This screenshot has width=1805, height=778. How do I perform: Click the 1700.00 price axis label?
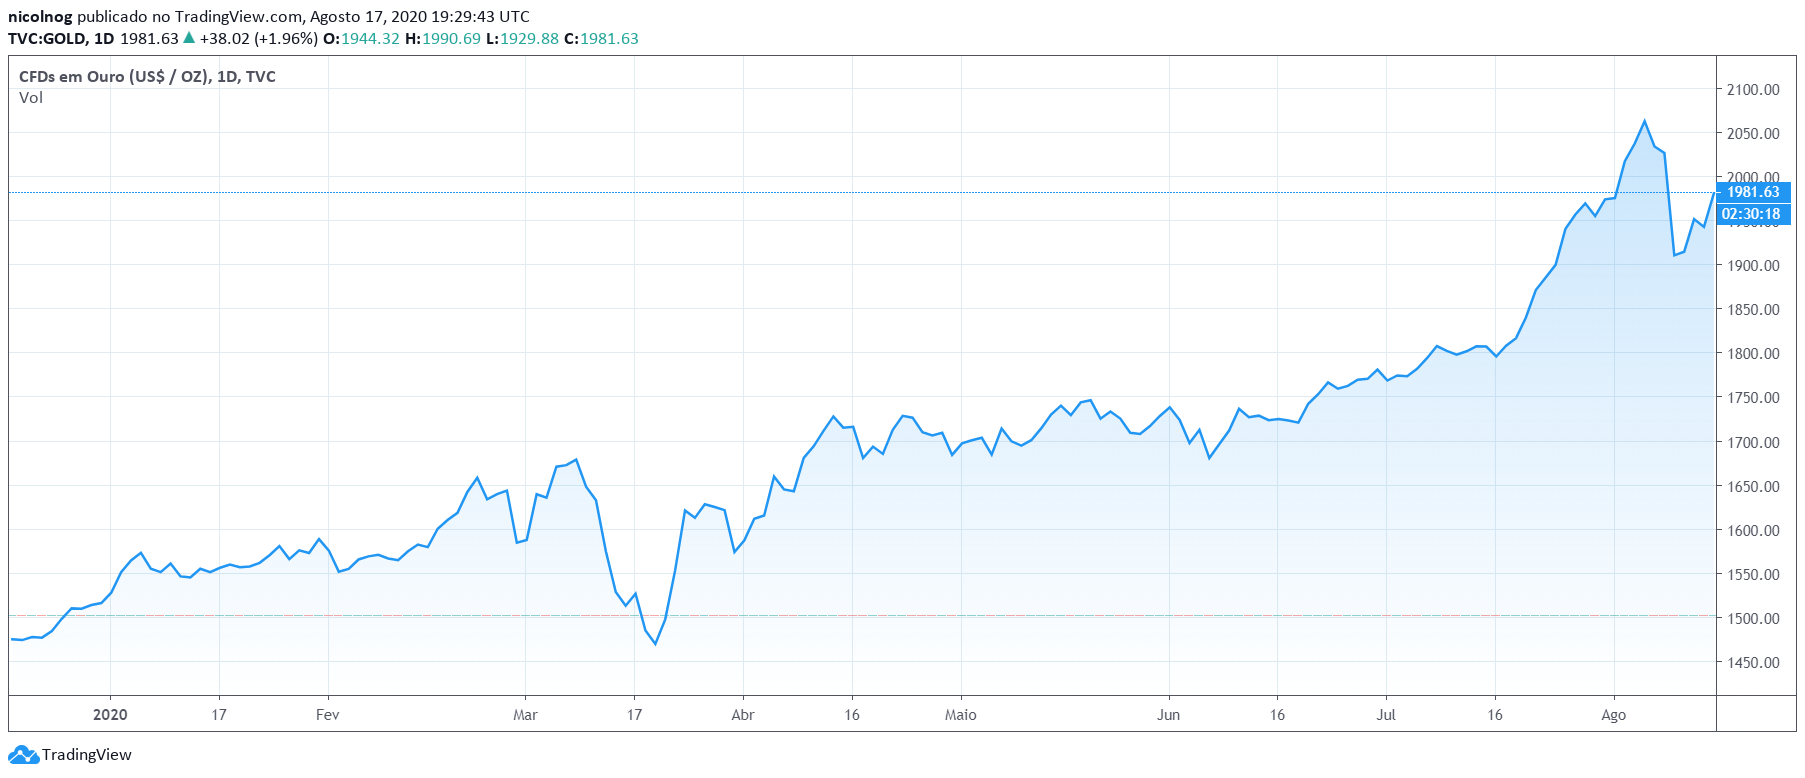1753,442
